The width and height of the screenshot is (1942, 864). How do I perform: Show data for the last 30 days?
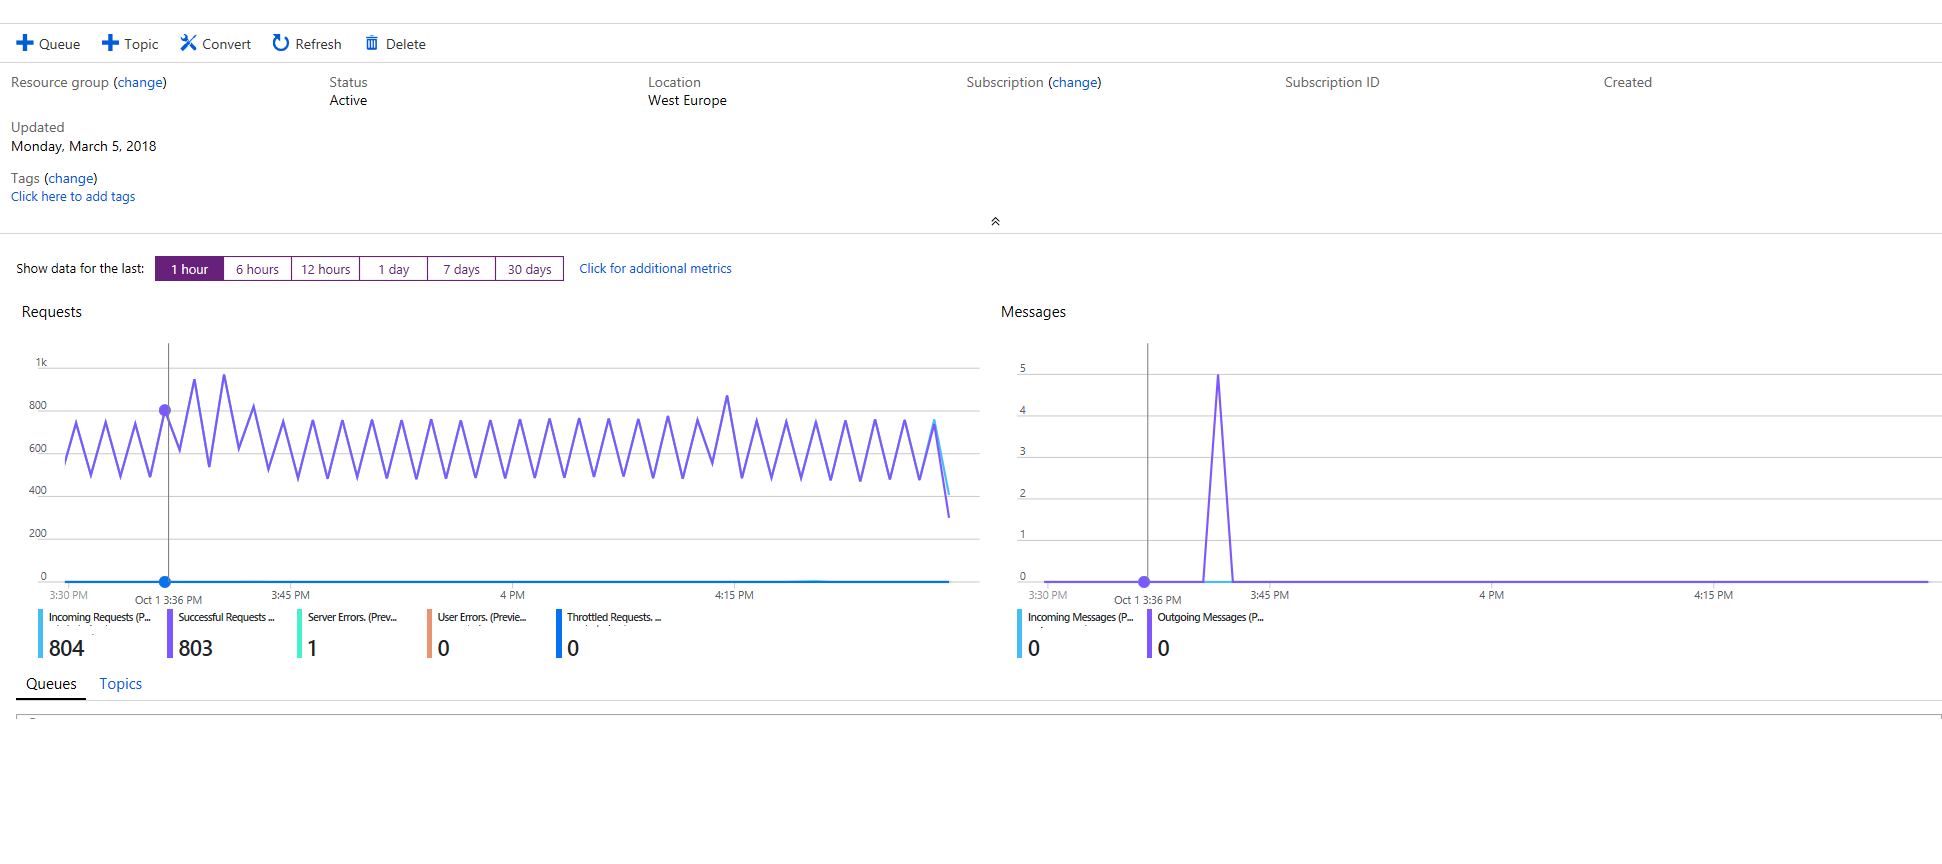click(x=529, y=269)
